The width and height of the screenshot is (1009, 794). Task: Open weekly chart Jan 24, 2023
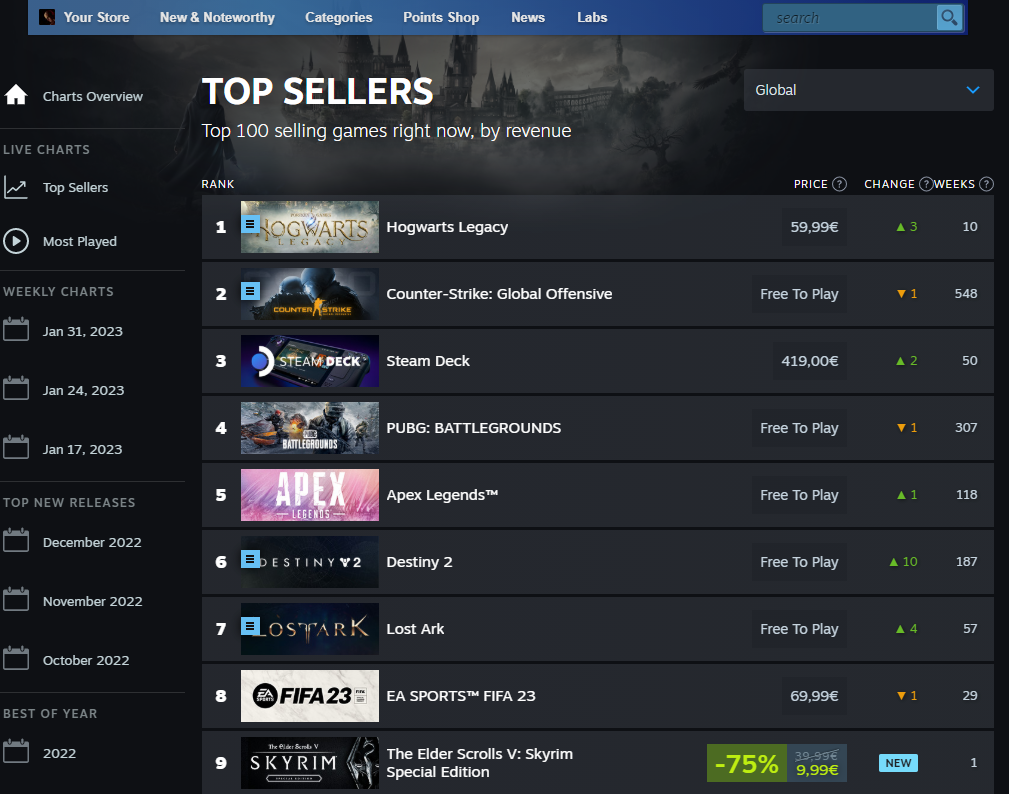pyautogui.click(x=83, y=391)
